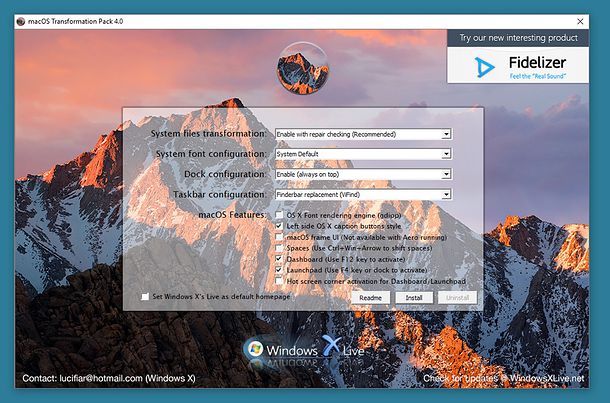Viewport: 610px width, 403px height.
Task: Click the Fidelizer play-triangle logo icon
Action: (484, 67)
